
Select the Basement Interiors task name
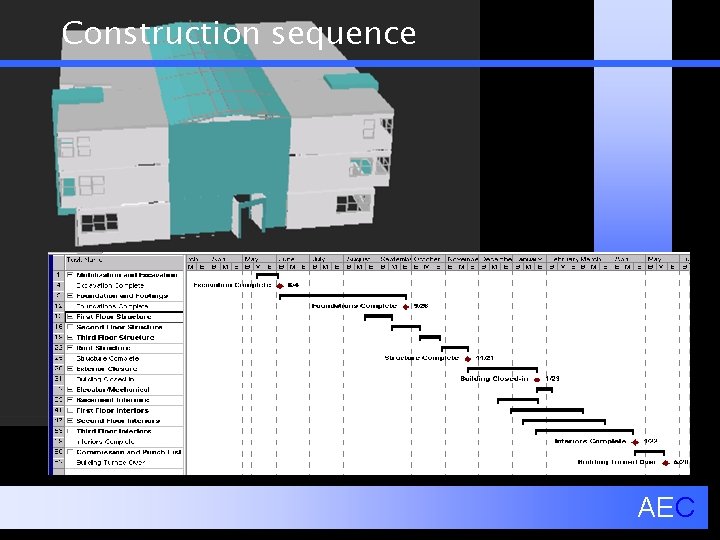pos(113,400)
